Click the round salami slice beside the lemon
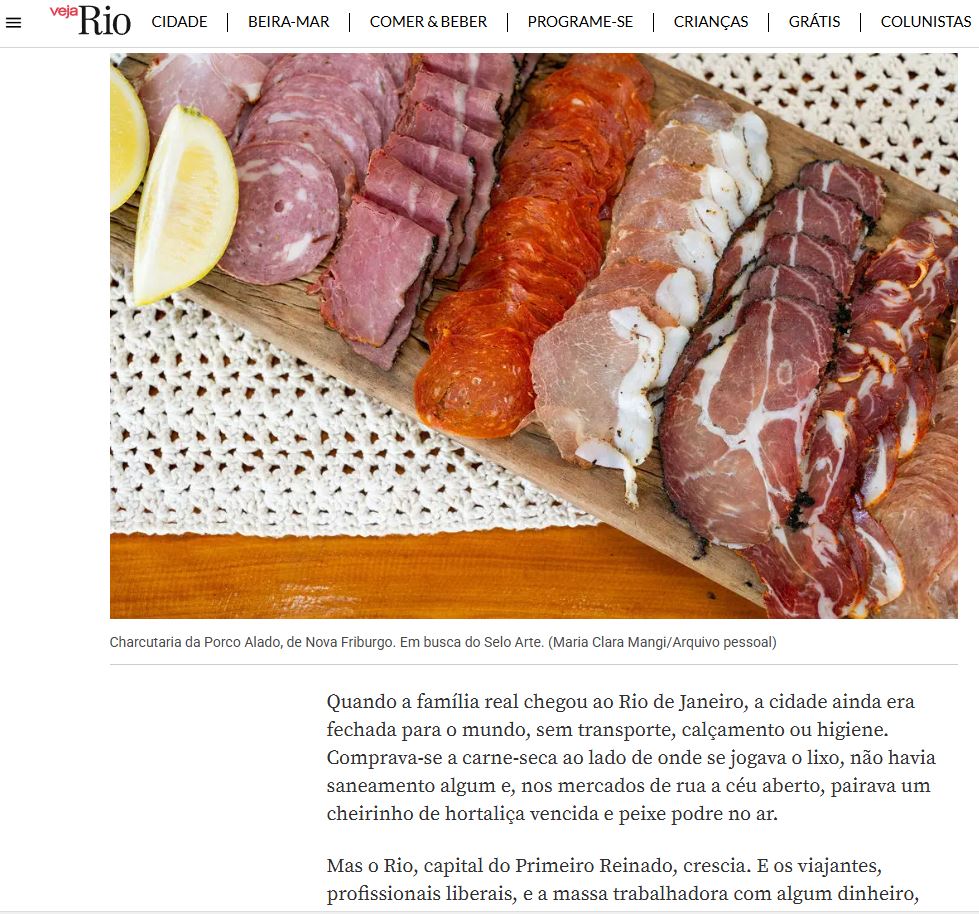This screenshot has width=979, height=914. point(281,212)
